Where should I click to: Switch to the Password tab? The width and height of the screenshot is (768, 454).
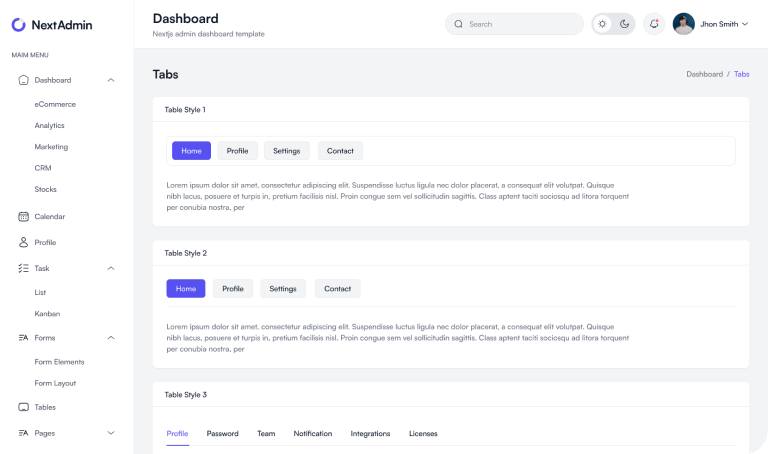pyautogui.click(x=222, y=433)
